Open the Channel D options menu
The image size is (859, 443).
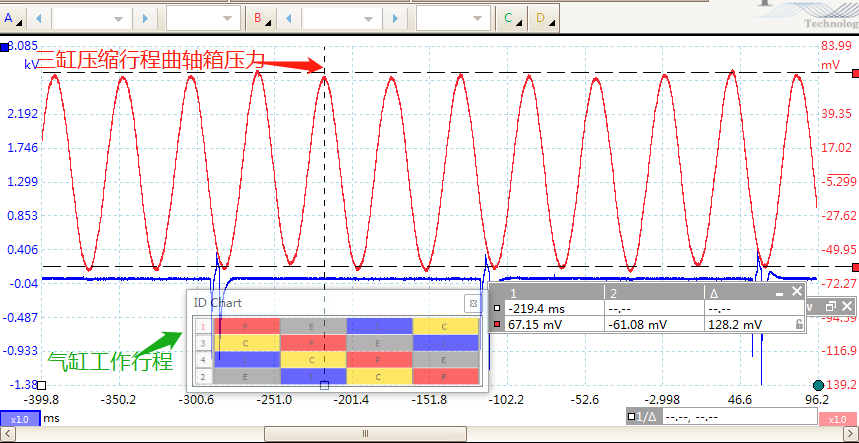click(543, 18)
